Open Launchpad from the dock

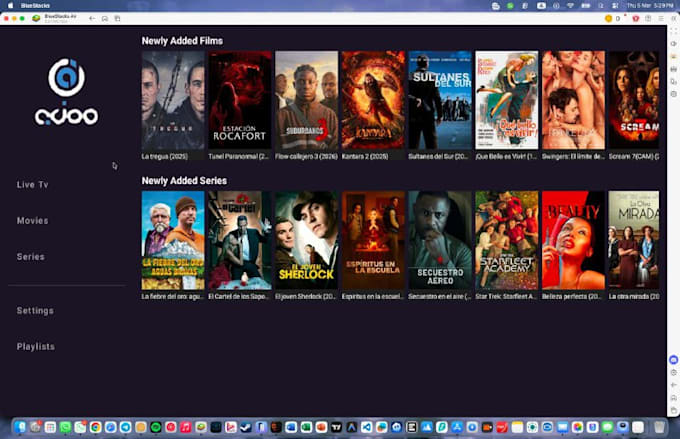[50, 427]
